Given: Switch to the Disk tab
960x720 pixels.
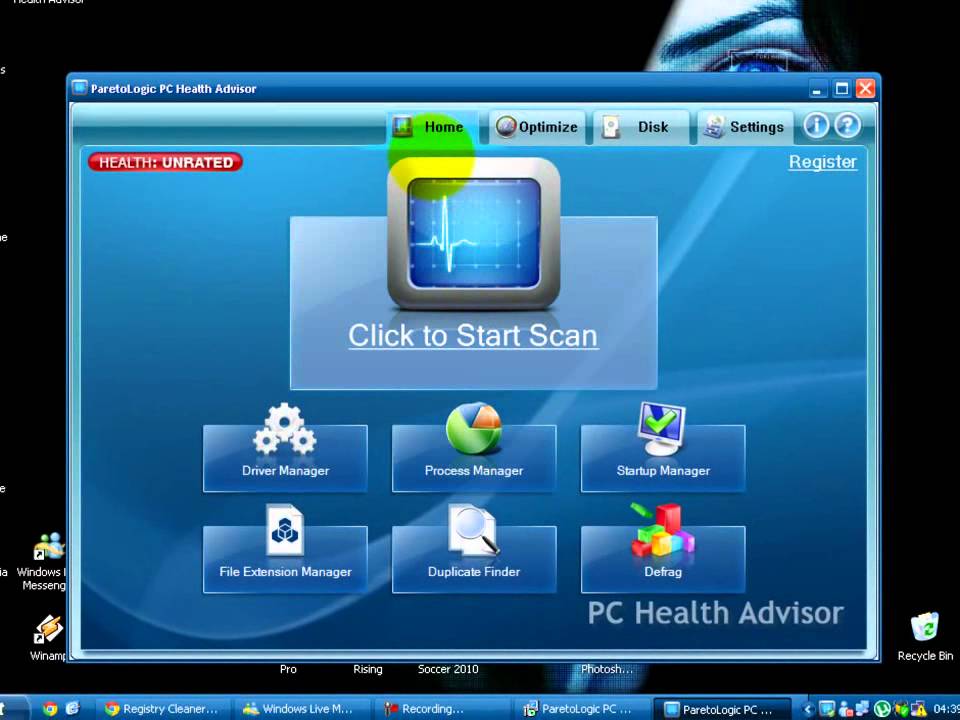Looking at the screenshot, I should coord(641,127).
